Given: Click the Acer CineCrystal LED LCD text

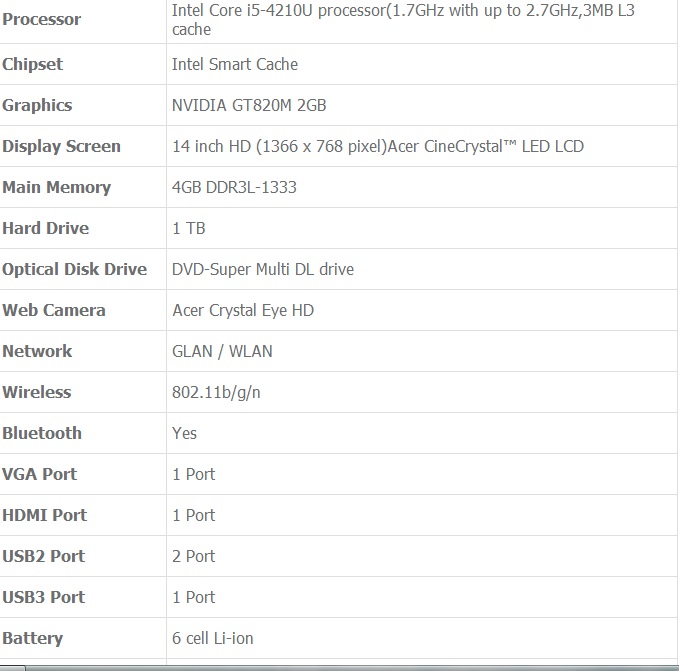Looking at the screenshot, I should point(485,146).
